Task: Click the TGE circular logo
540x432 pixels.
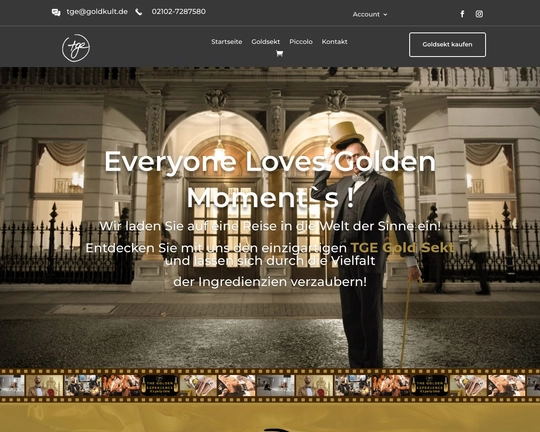Action: click(x=76, y=48)
